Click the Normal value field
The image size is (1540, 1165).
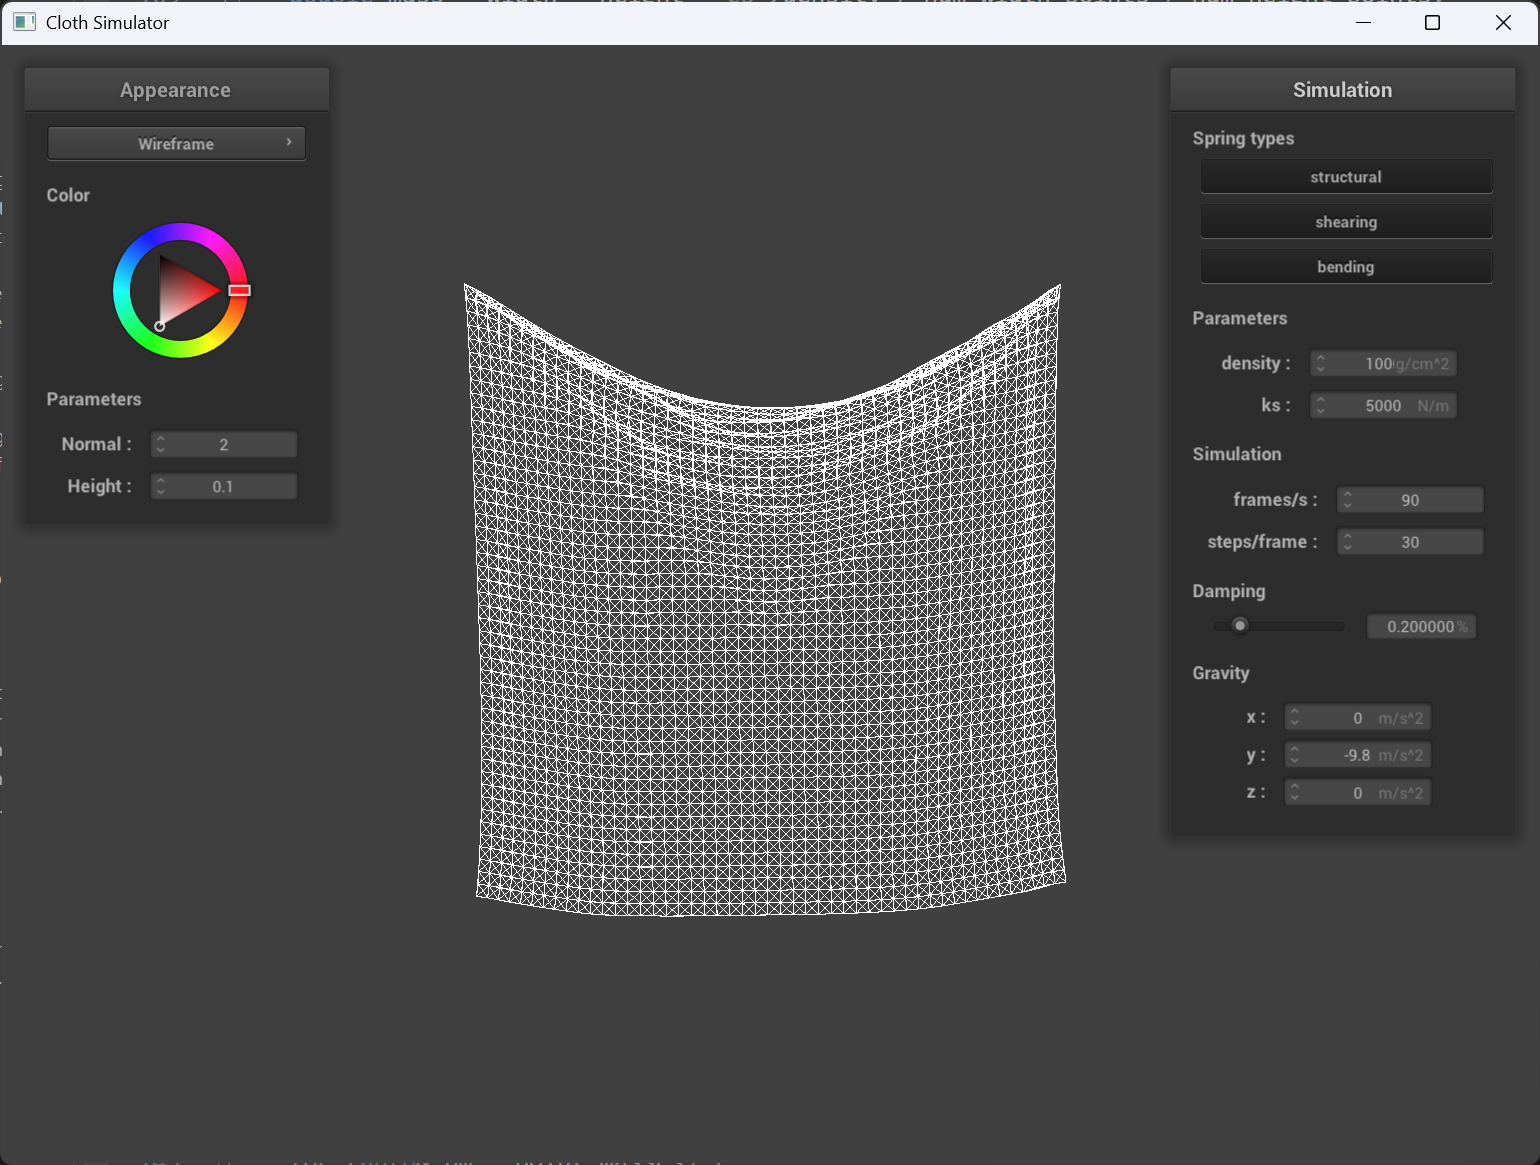point(224,444)
